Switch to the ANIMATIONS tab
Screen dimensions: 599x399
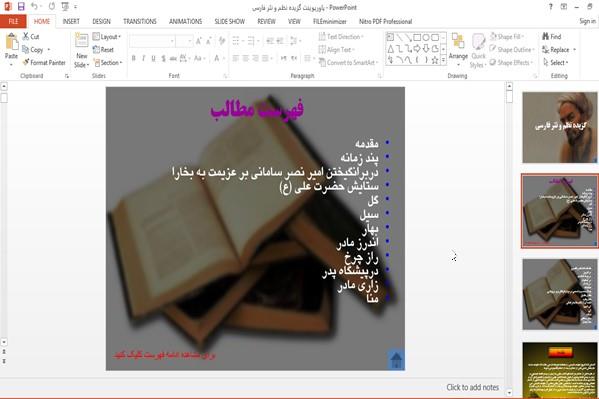pos(185,21)
